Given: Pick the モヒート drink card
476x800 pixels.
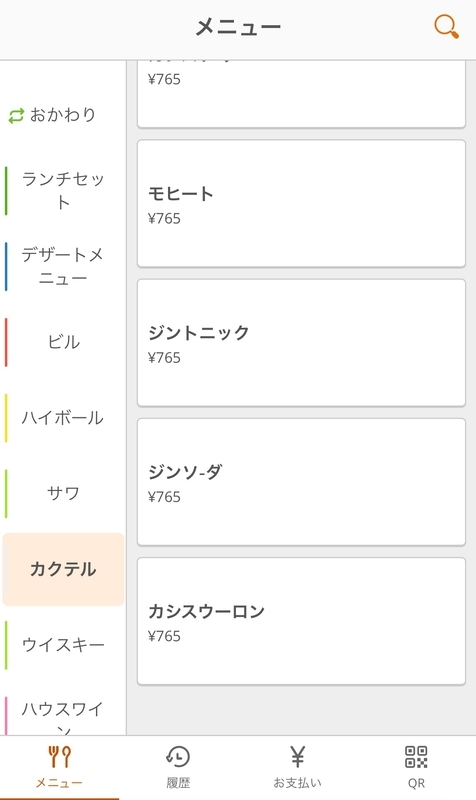Looking at the screenshot, I should [x=302, y=204].
